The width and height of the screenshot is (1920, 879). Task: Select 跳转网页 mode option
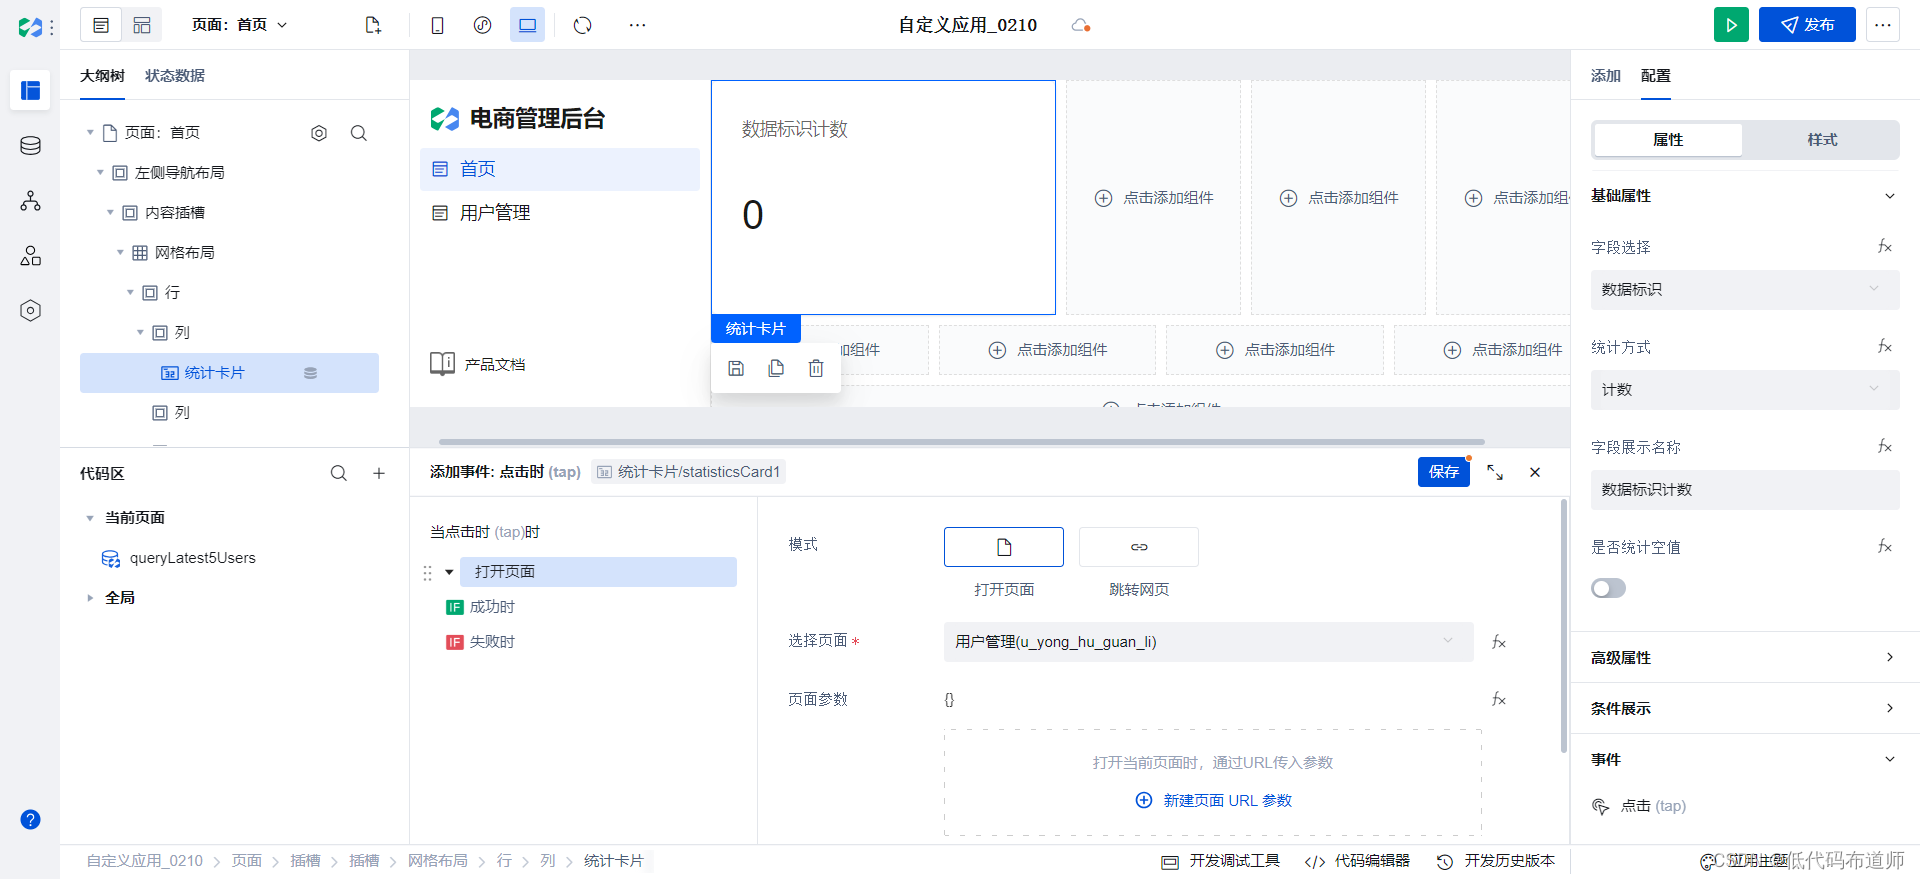coord(1139,547)
